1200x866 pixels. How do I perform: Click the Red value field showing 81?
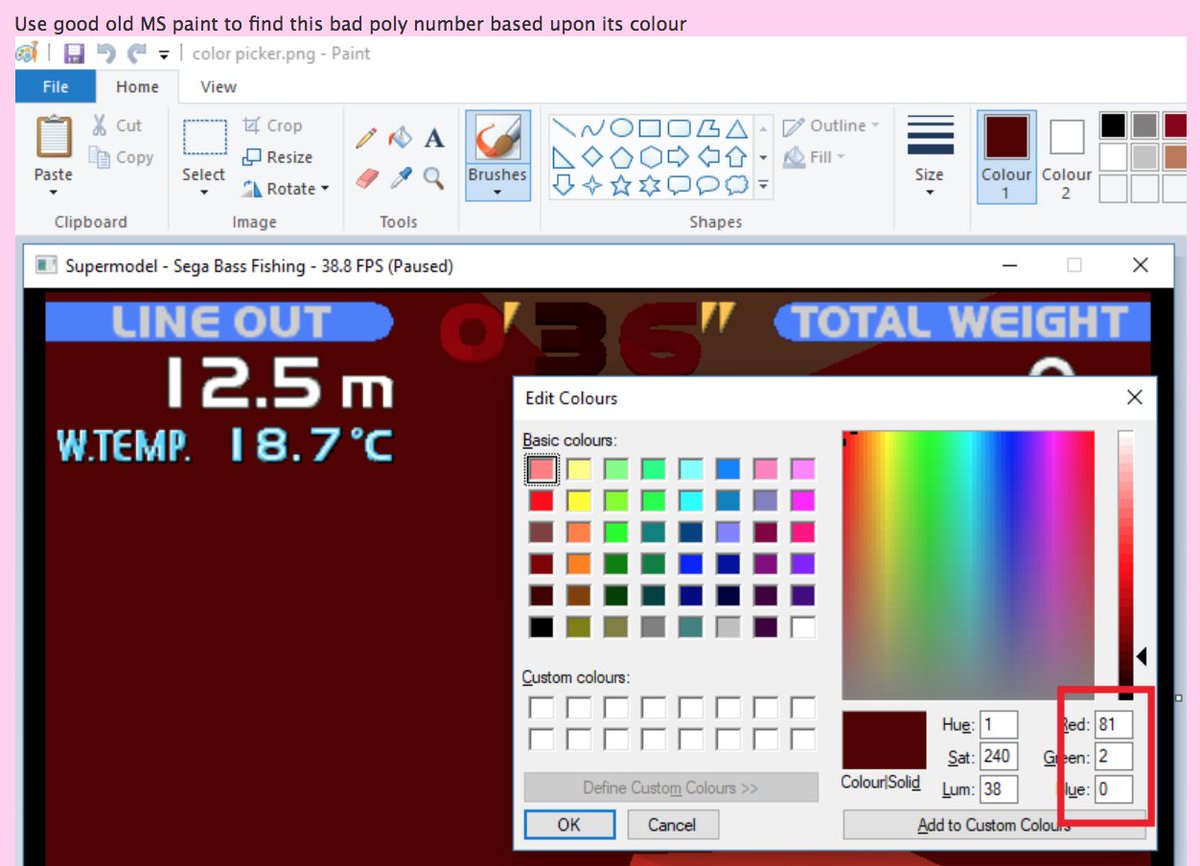1114,725
